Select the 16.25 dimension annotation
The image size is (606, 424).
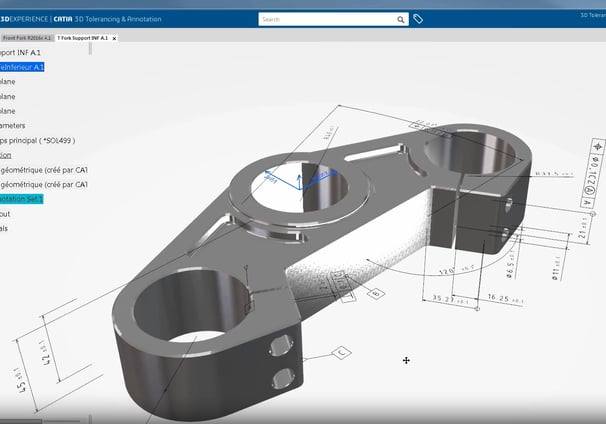click(x=505, y=298)
